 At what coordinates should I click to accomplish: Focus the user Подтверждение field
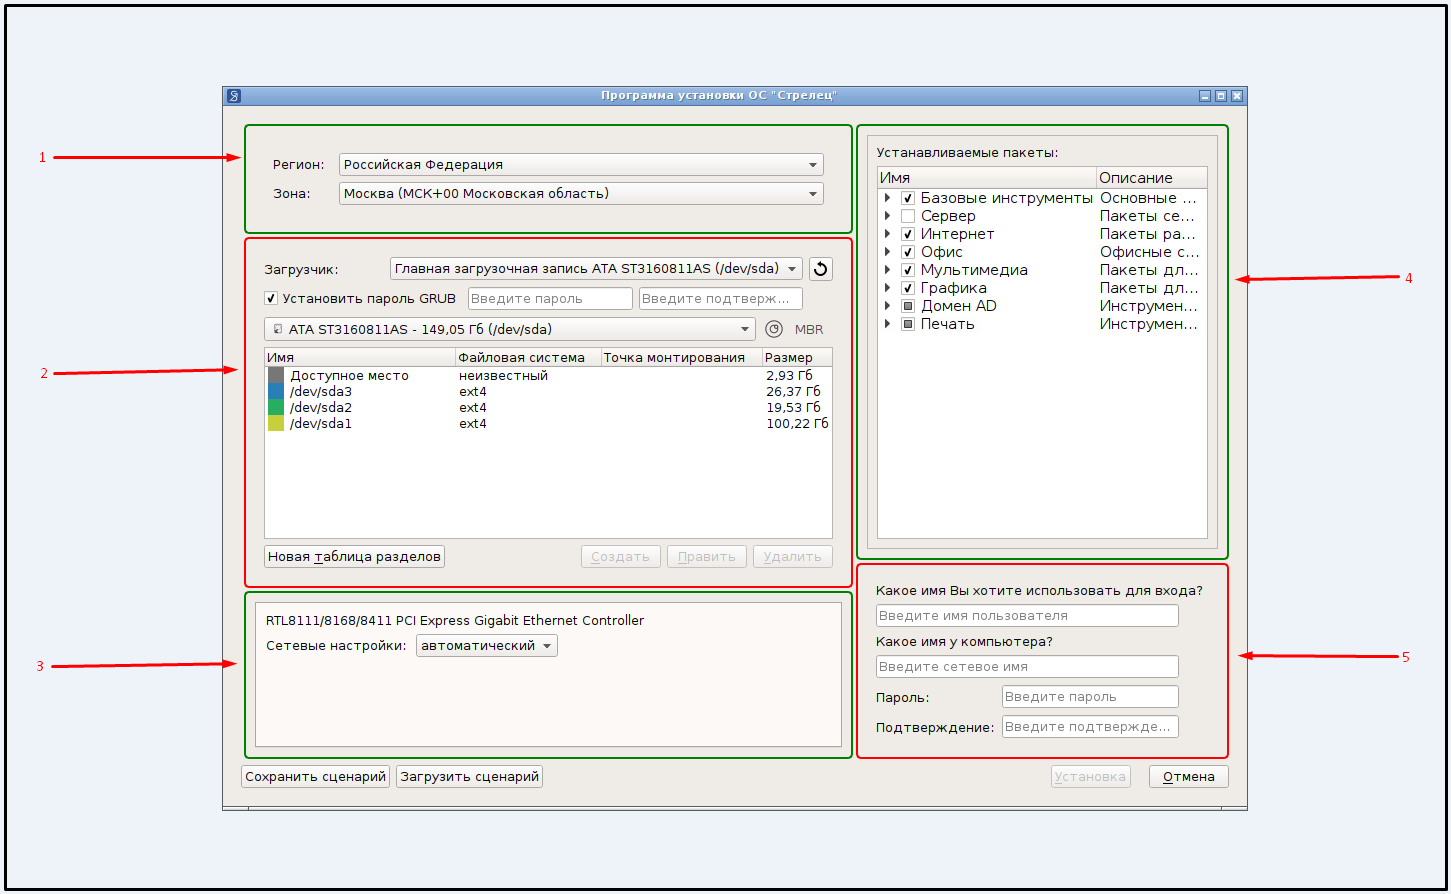[x=1090, y=727]
